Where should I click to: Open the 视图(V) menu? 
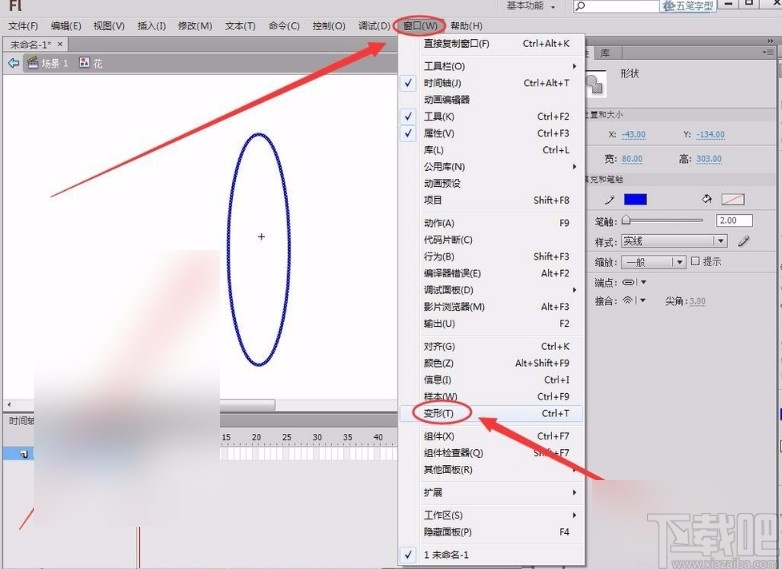(109, 26)
